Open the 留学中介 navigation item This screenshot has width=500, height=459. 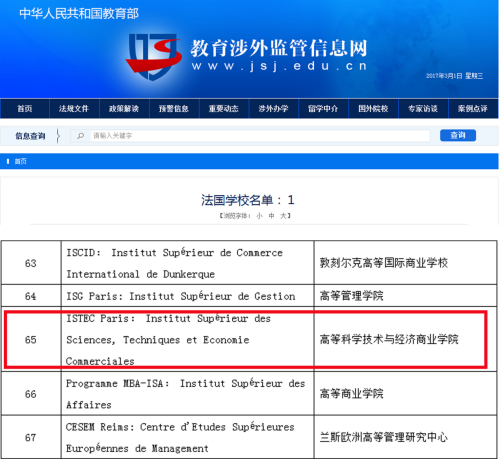pyautogui.click(x=323, y=109)
